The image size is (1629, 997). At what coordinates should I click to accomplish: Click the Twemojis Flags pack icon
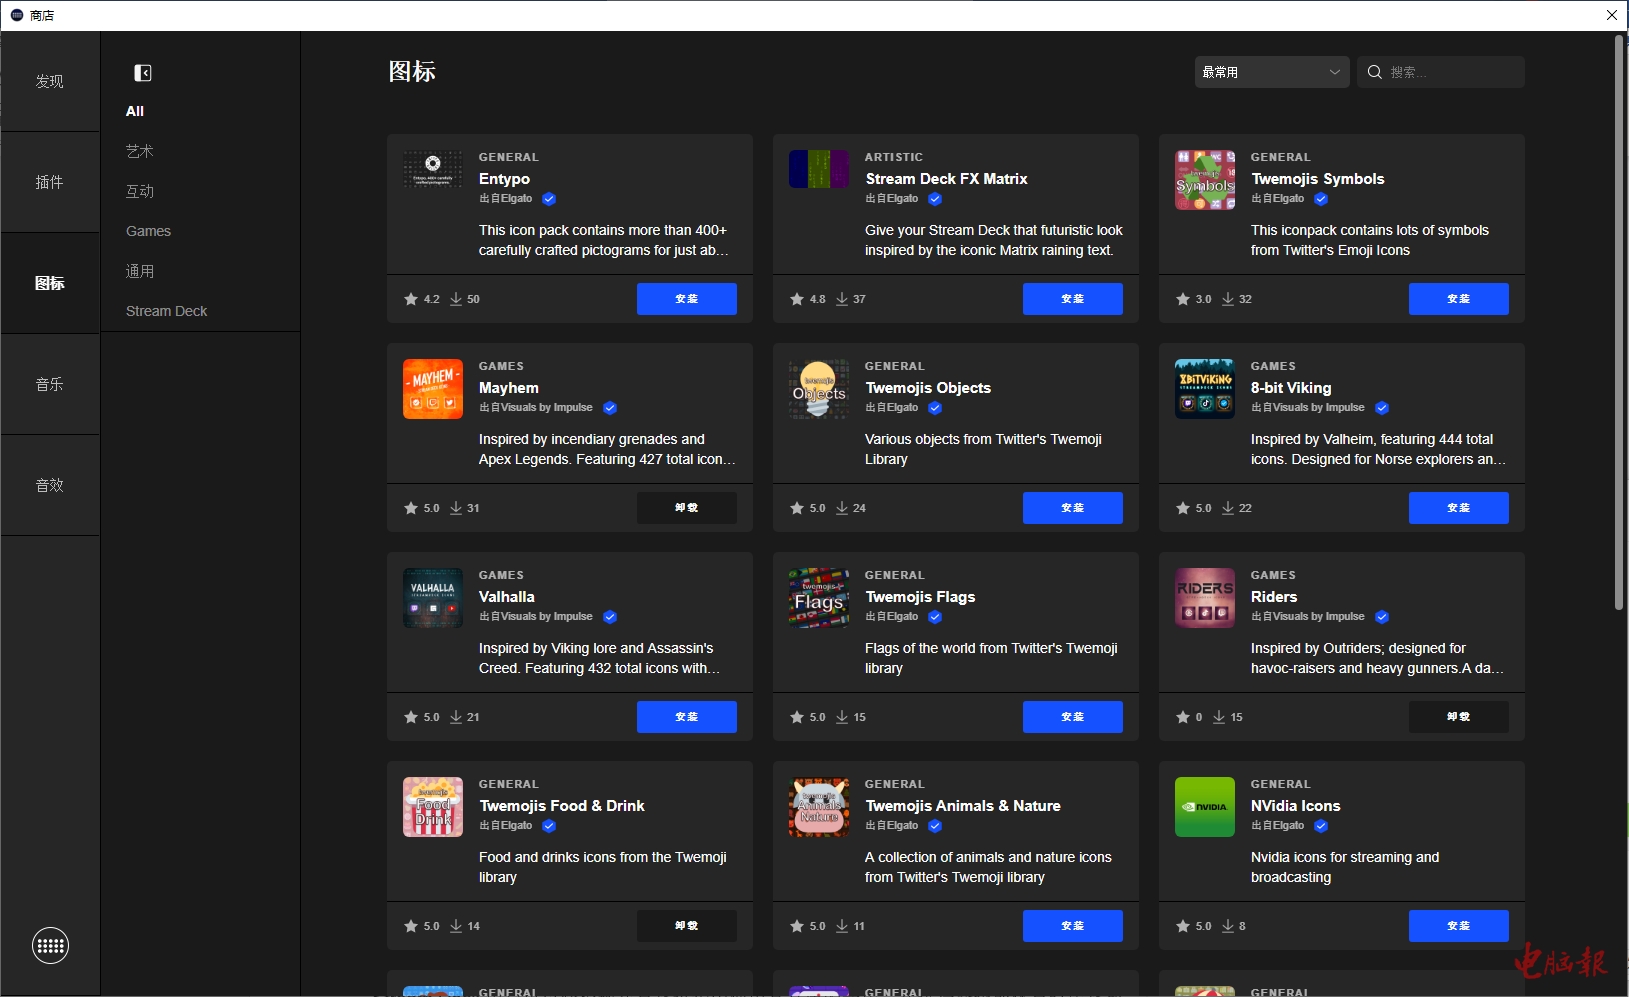coord(818,598)
